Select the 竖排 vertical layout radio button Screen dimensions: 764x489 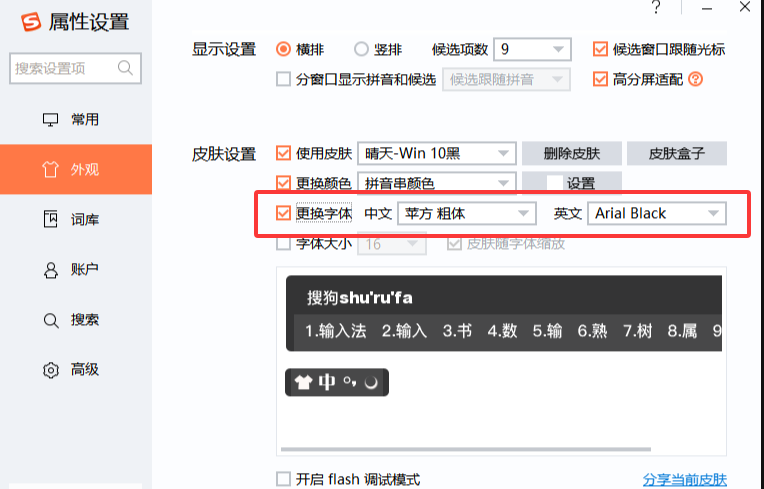(x=361, y=49)
